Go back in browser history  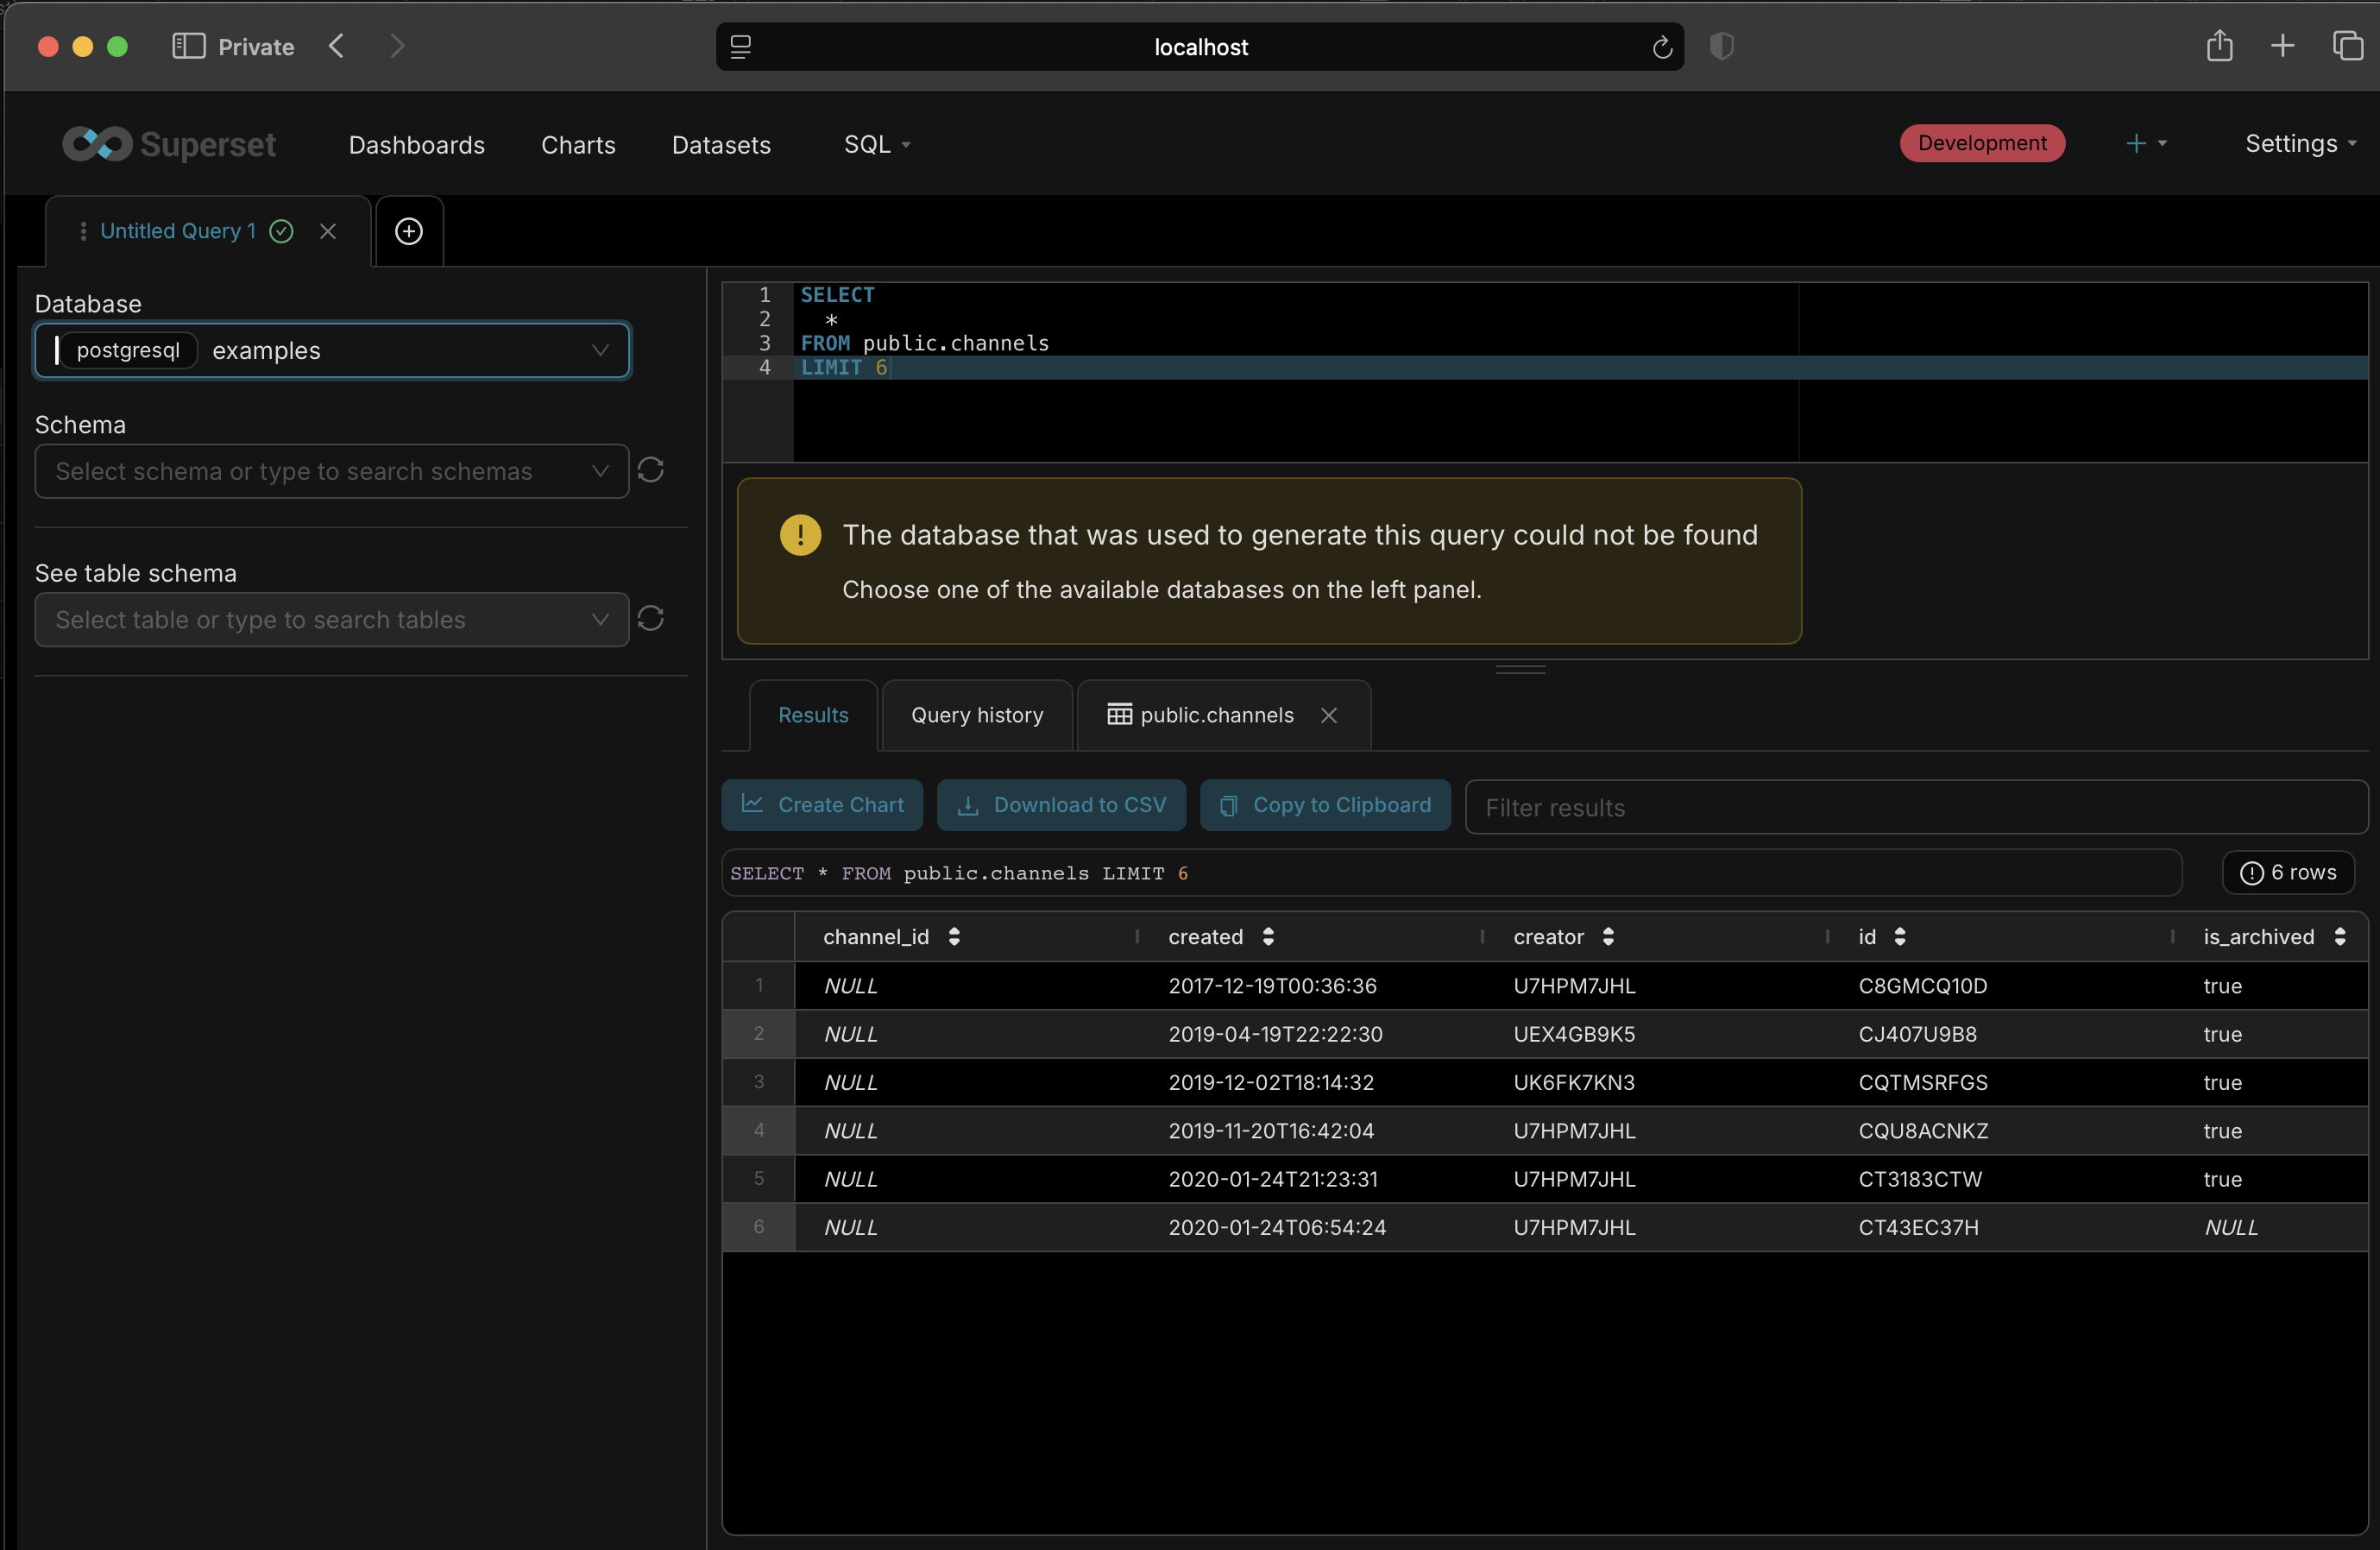point(337,46)
